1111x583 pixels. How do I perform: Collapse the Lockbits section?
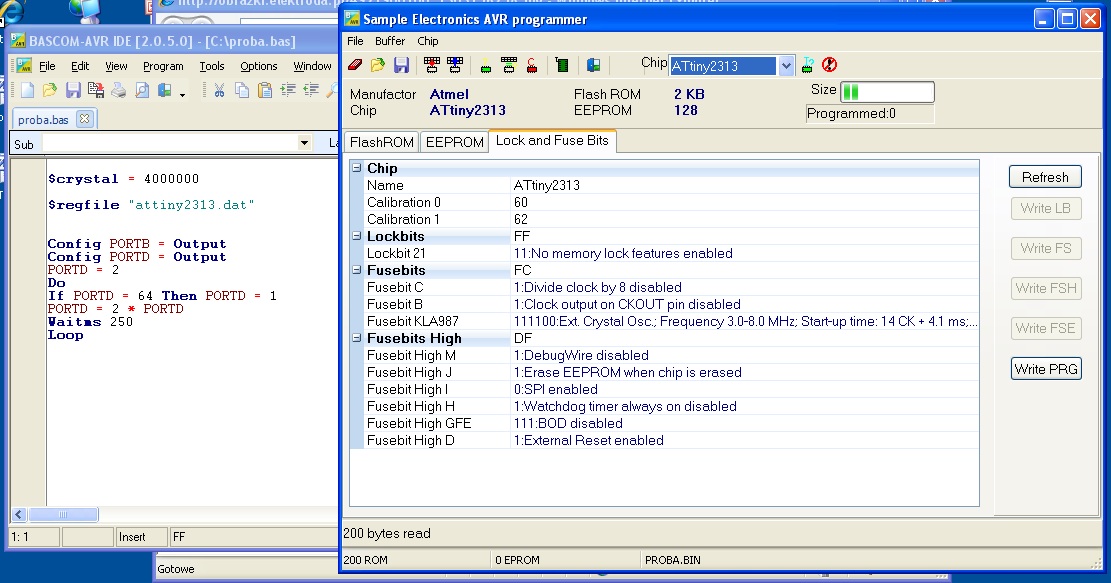pyautogui.click(x=357, y=236)
